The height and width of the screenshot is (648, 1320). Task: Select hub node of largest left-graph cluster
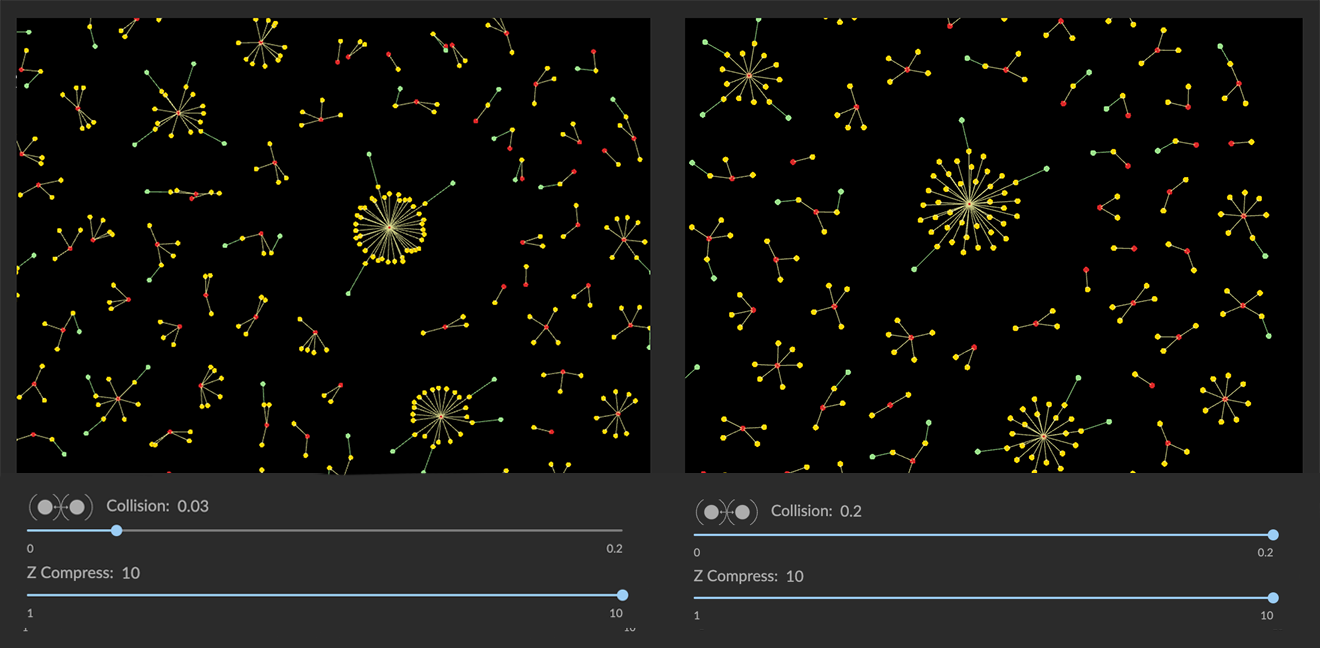coord(389,229)
